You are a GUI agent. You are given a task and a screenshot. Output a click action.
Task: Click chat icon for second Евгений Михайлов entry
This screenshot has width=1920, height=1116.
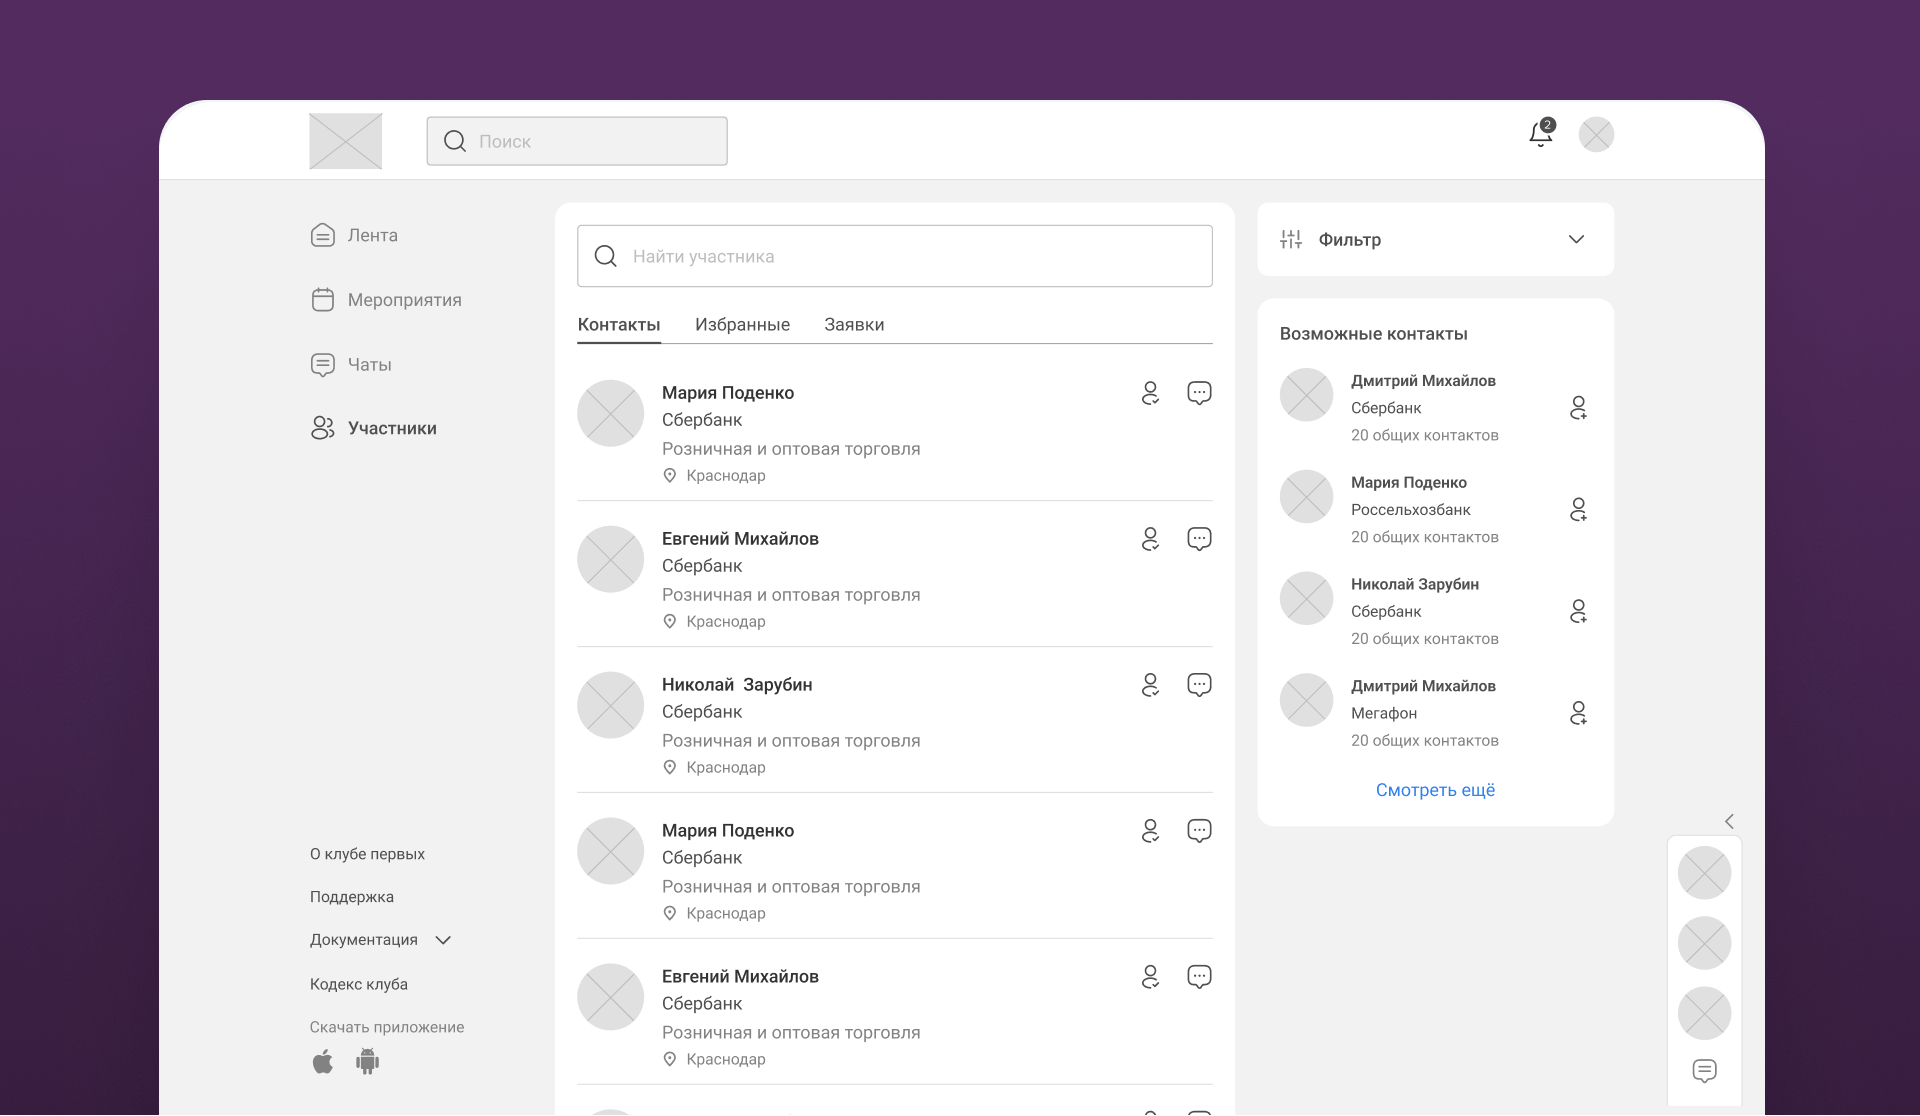[1199, 977]
